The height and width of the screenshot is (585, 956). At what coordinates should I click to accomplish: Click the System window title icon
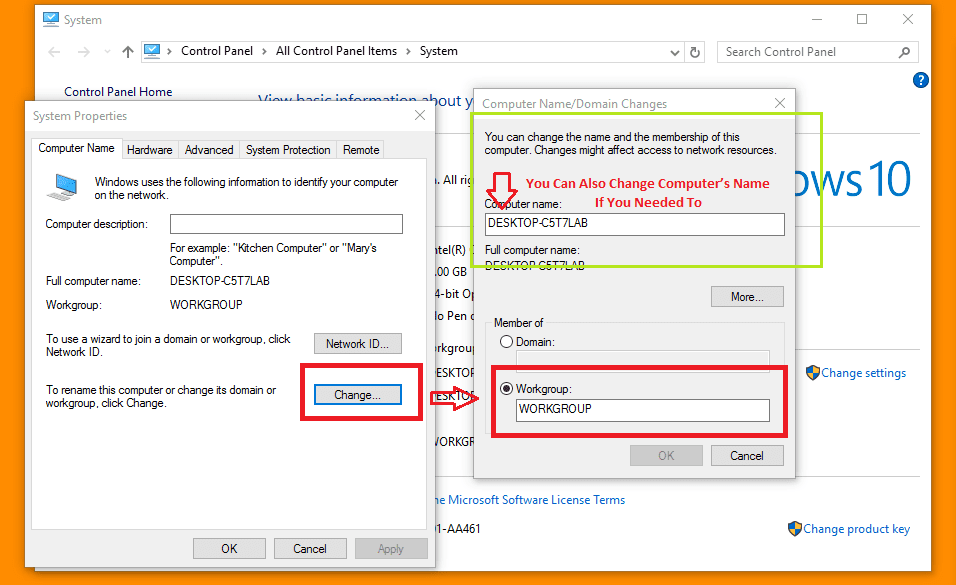pos(51,20)
